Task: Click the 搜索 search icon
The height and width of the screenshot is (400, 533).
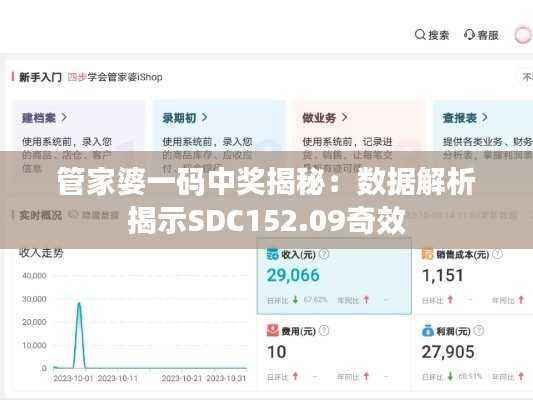Action: (420, 35)
